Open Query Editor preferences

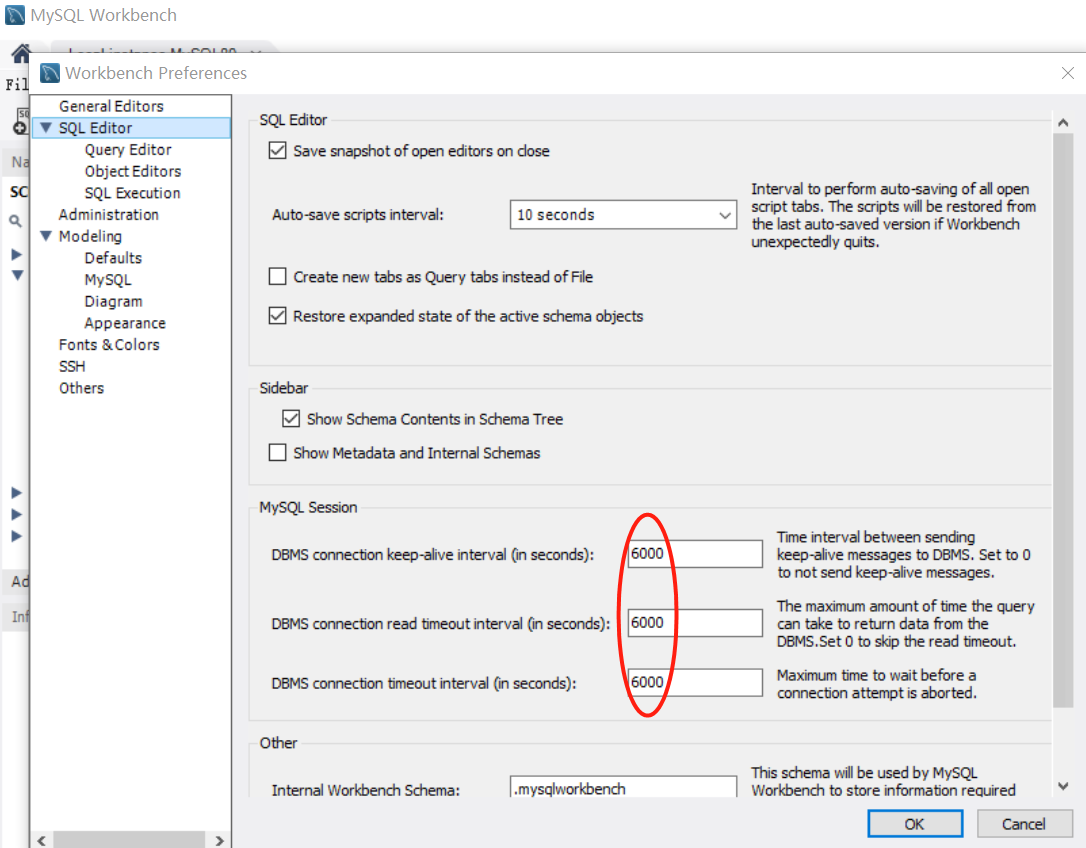coord(128,150)
